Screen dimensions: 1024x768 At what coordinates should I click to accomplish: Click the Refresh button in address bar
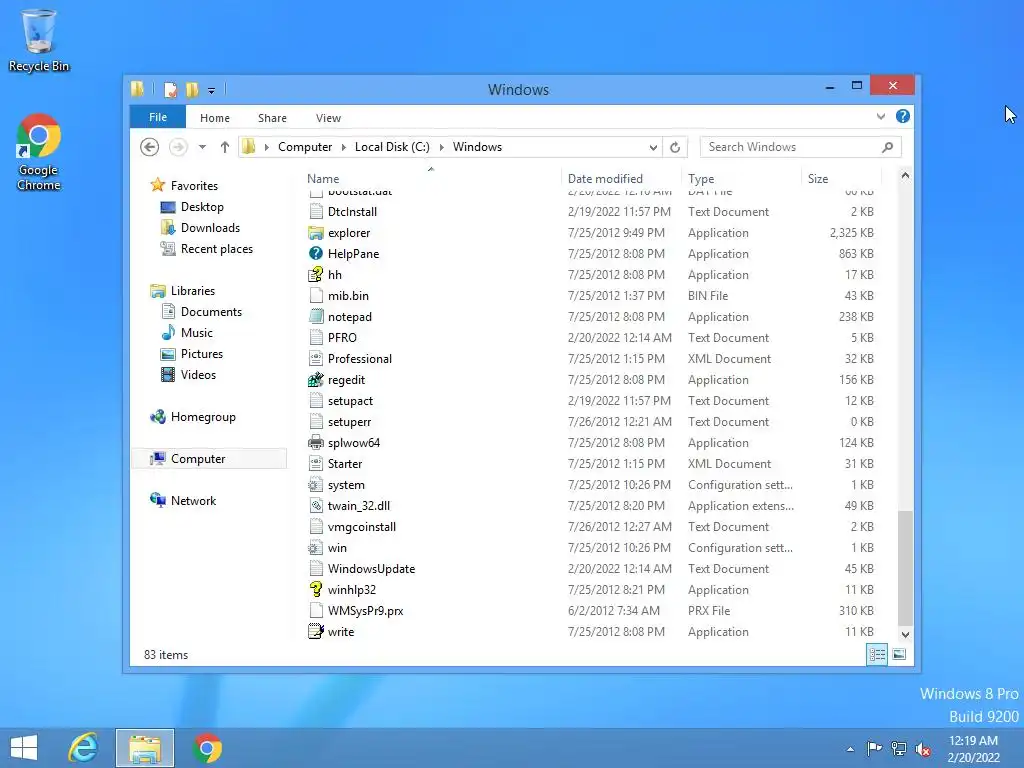[675, 147]
